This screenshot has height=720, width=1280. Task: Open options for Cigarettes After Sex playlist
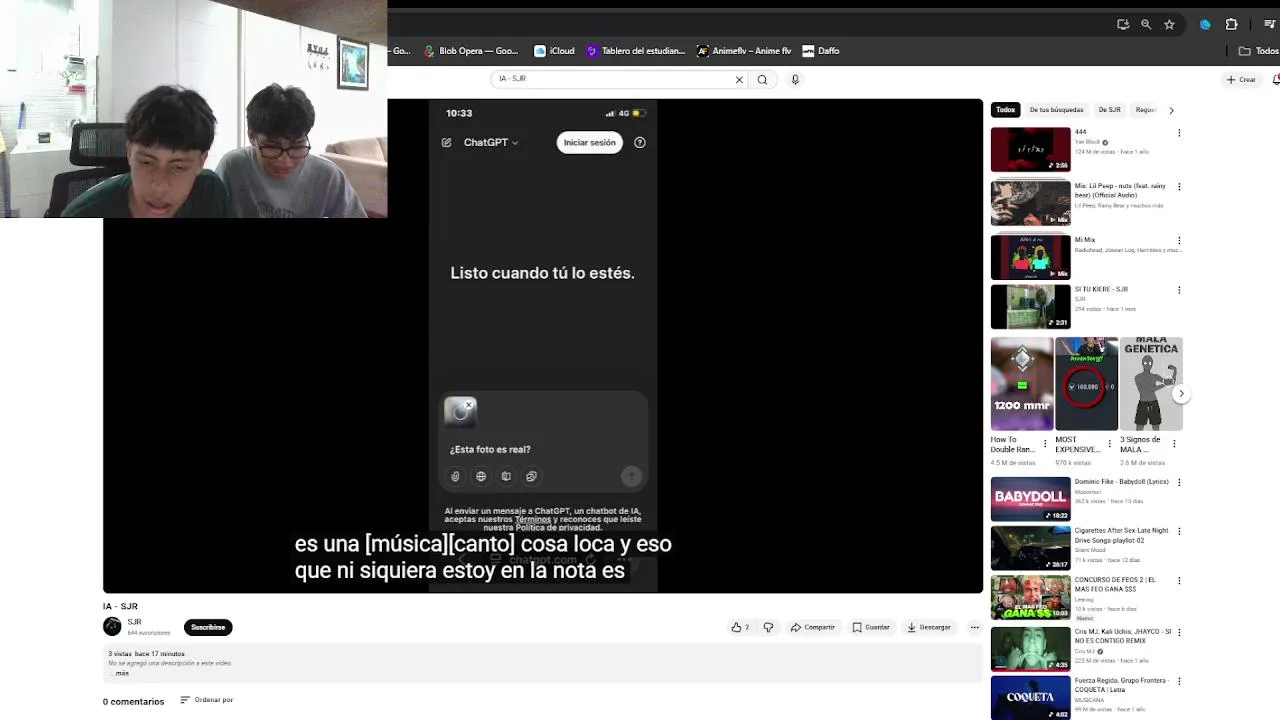point(1179,531)
